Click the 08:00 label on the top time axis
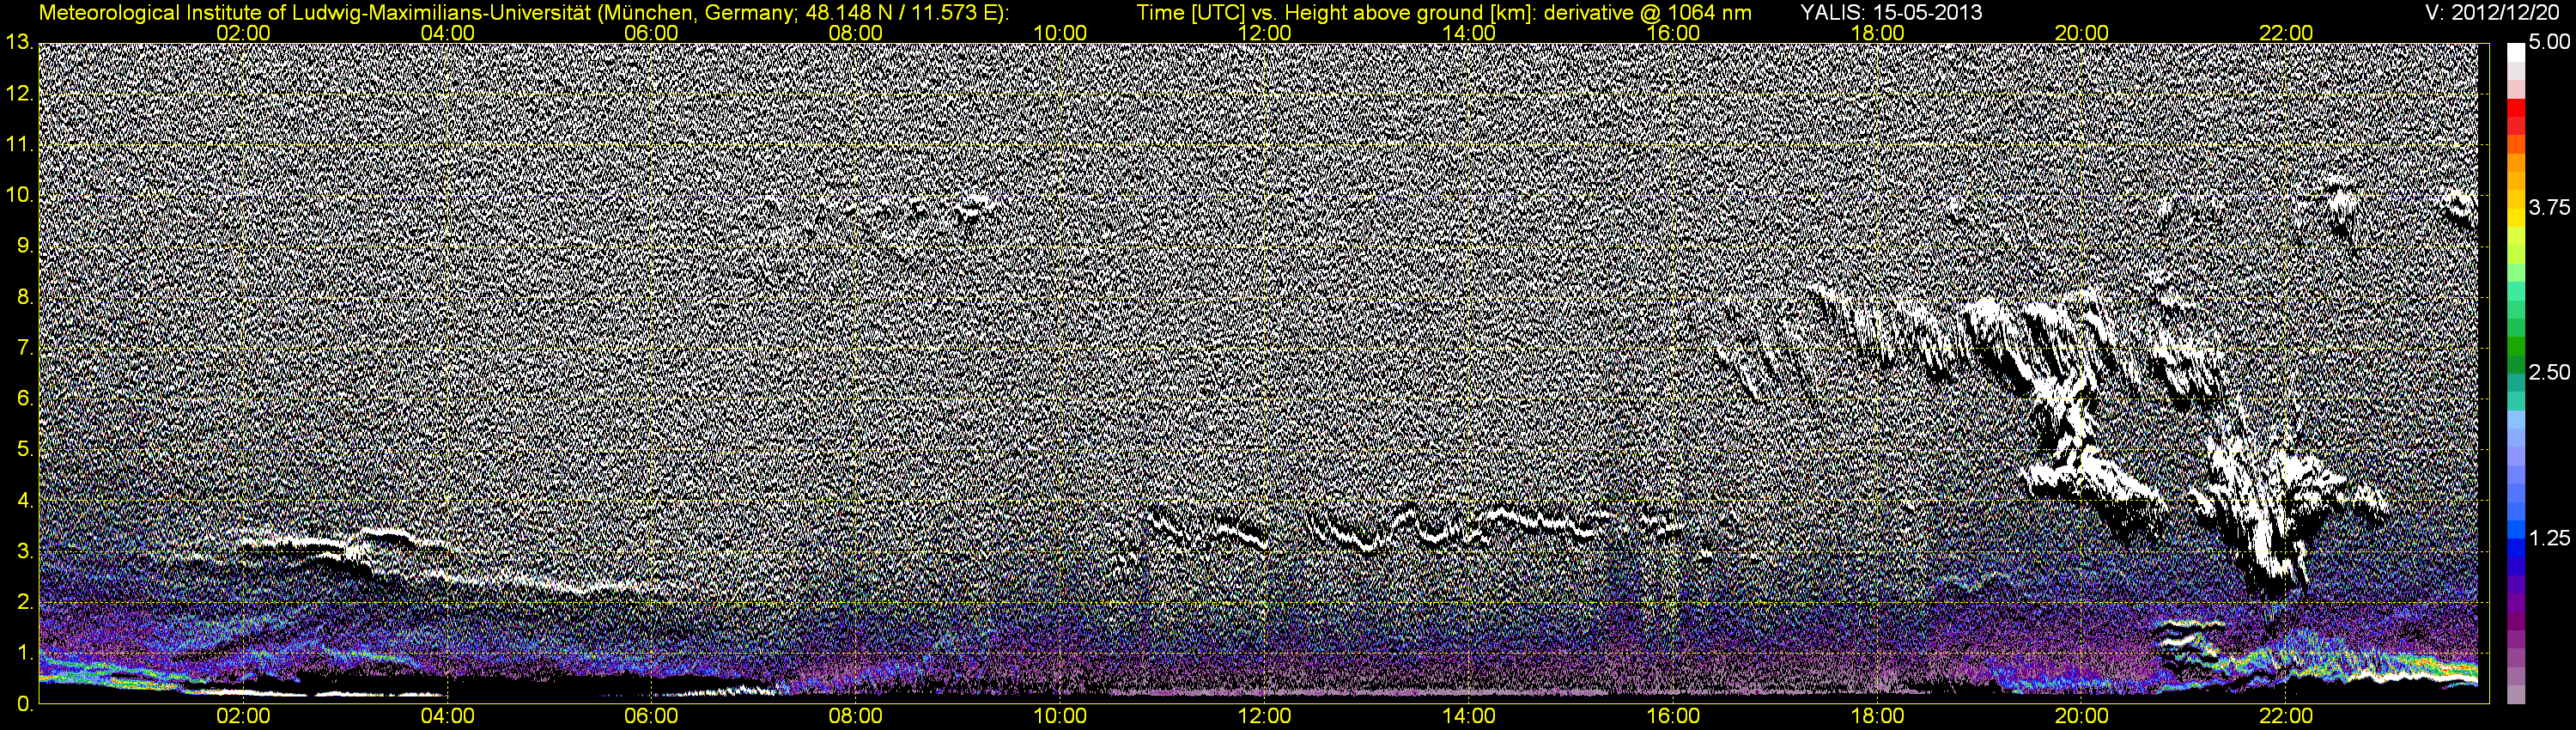Viewport: 2576px width, 730px height. click(x=856, y=33)
